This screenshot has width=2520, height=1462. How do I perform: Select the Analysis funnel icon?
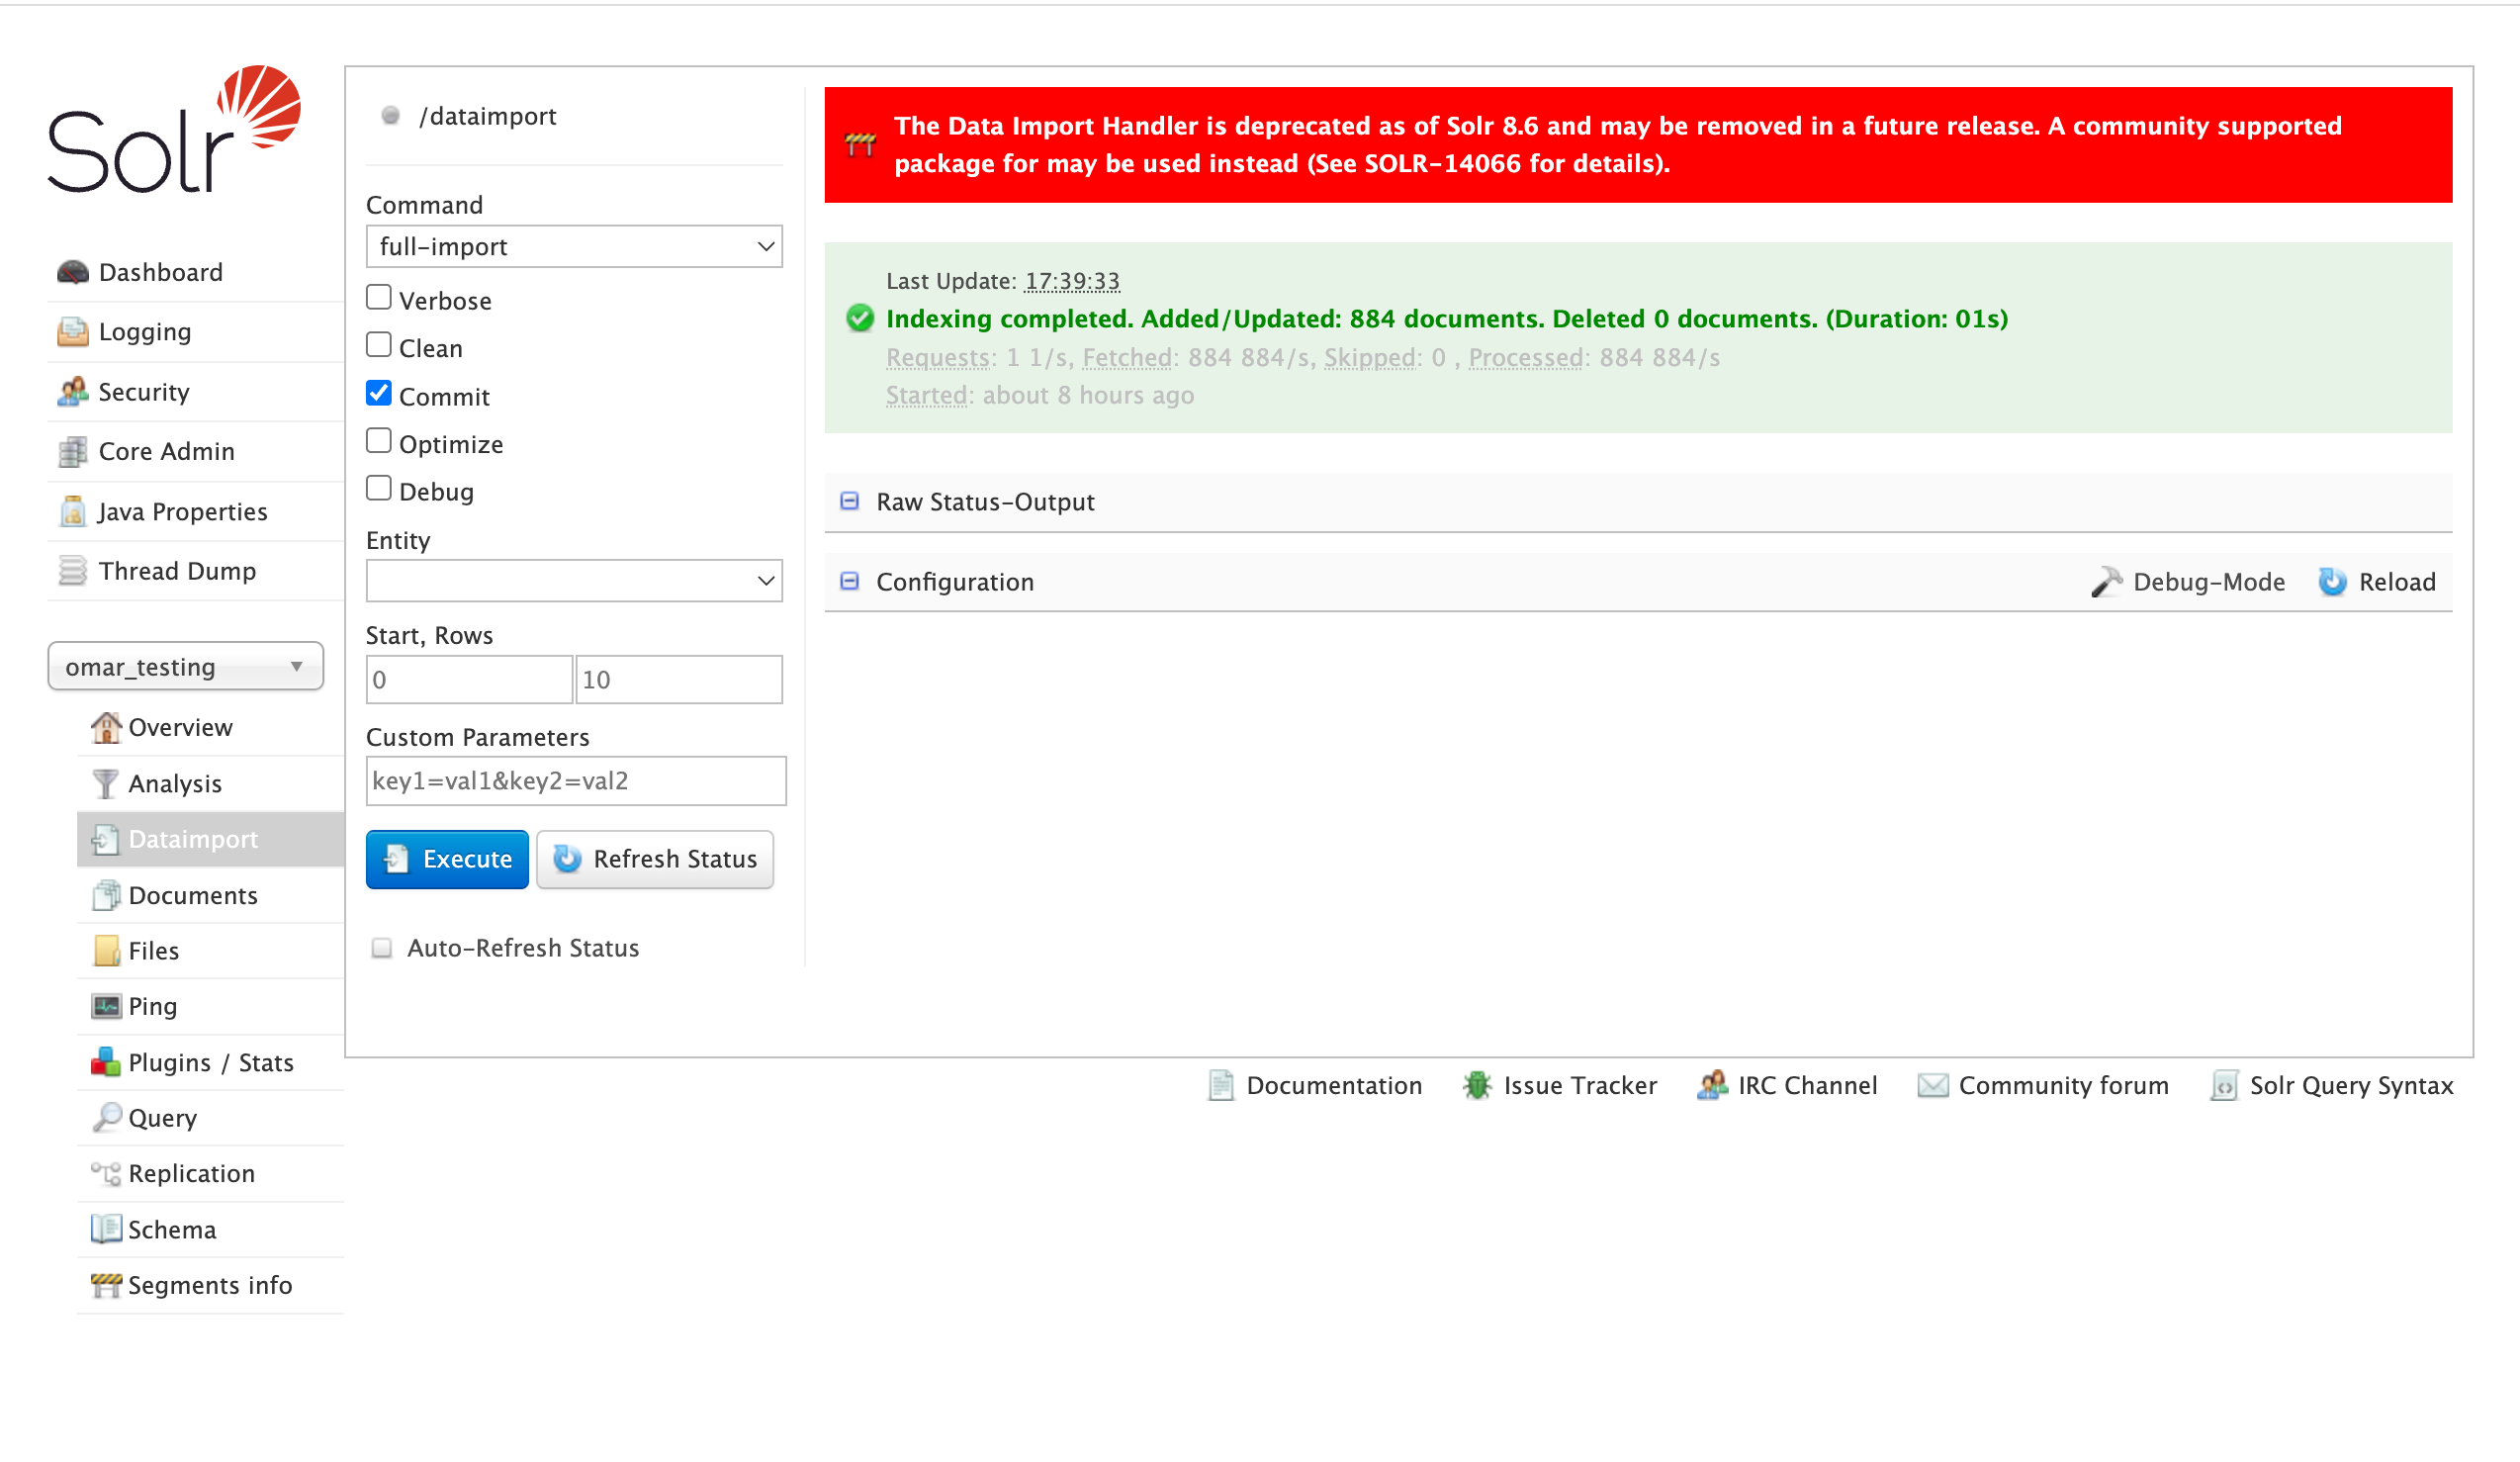pyautogui.click(x=105, y=783)
